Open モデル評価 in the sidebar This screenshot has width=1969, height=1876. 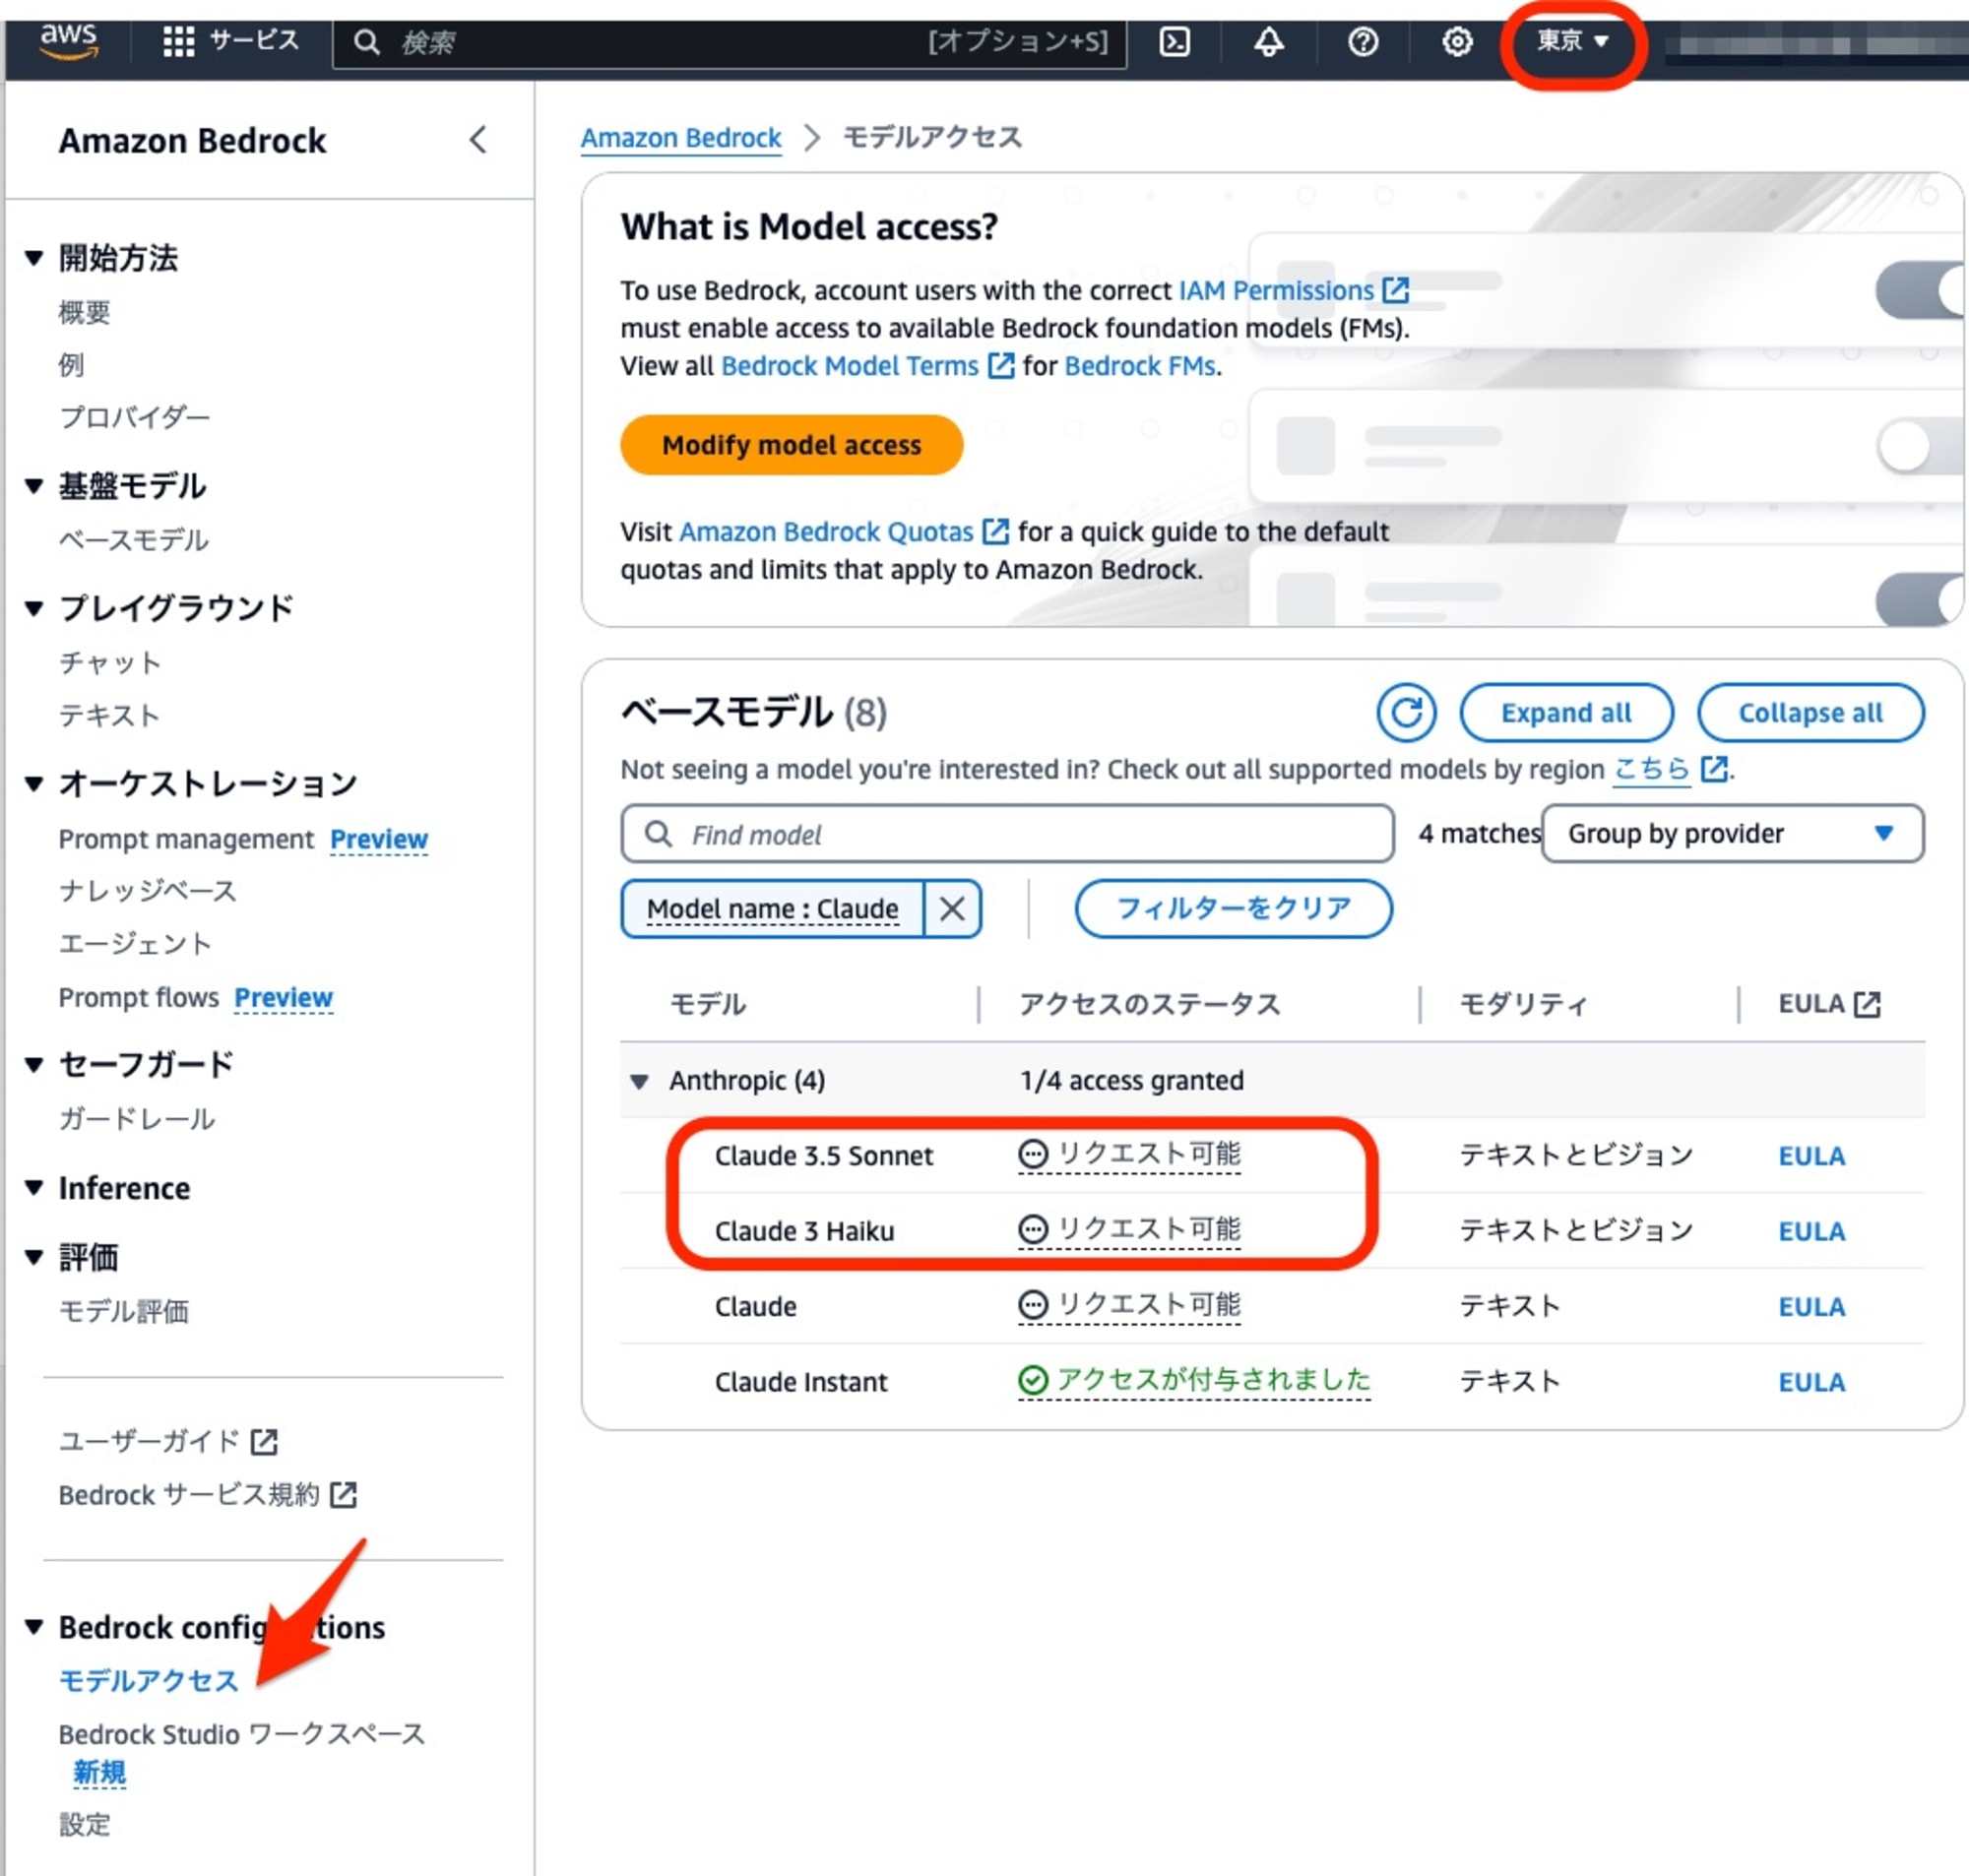point(123,1310)
